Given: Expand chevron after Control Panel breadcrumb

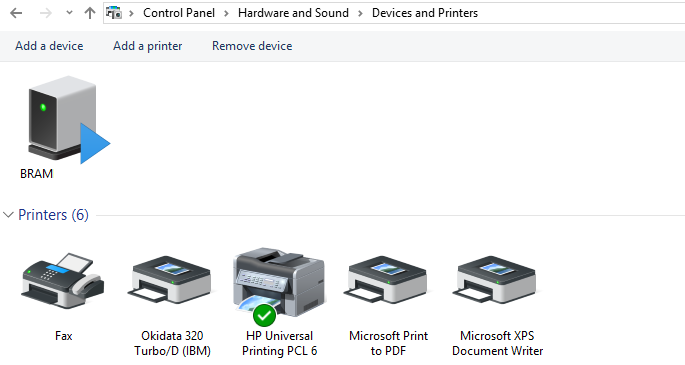Looking at the screenshot, I should (x=226, y=14).
